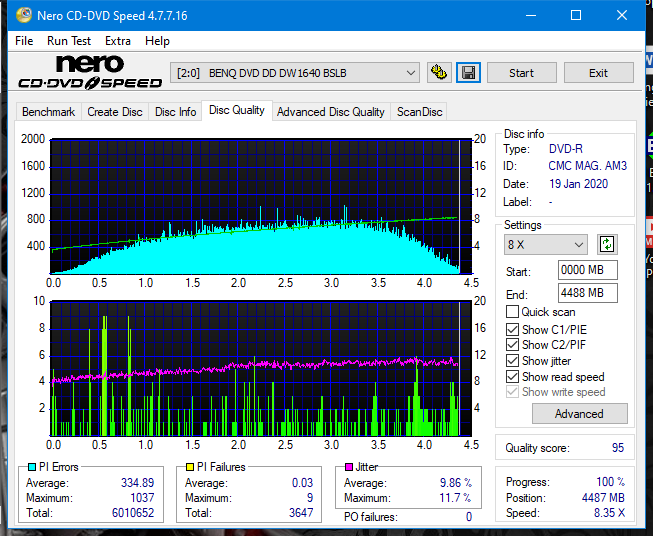This screenshot has width=653, height=536.
Task: Open the Run Test menu
Action: (x=69, y=41)
